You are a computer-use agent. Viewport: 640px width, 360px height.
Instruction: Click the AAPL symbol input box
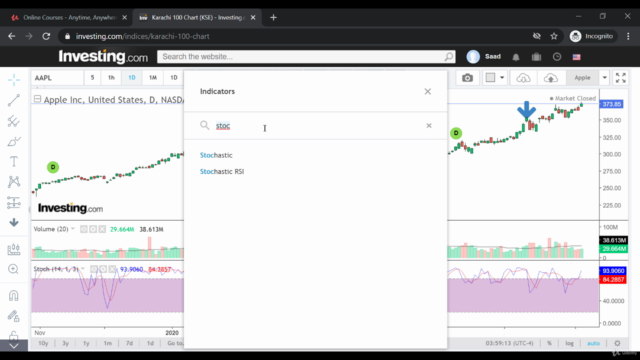pyautogui.click(x=57, y=78)
